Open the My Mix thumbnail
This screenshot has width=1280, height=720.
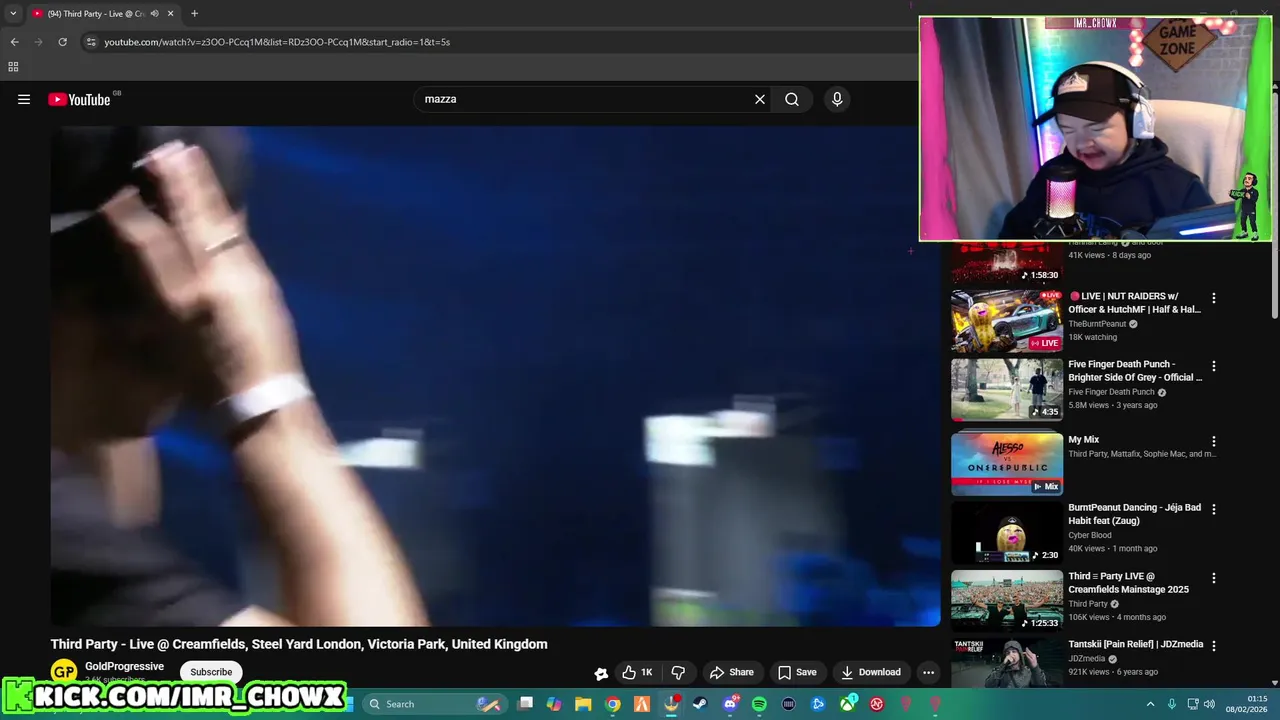1007,464
